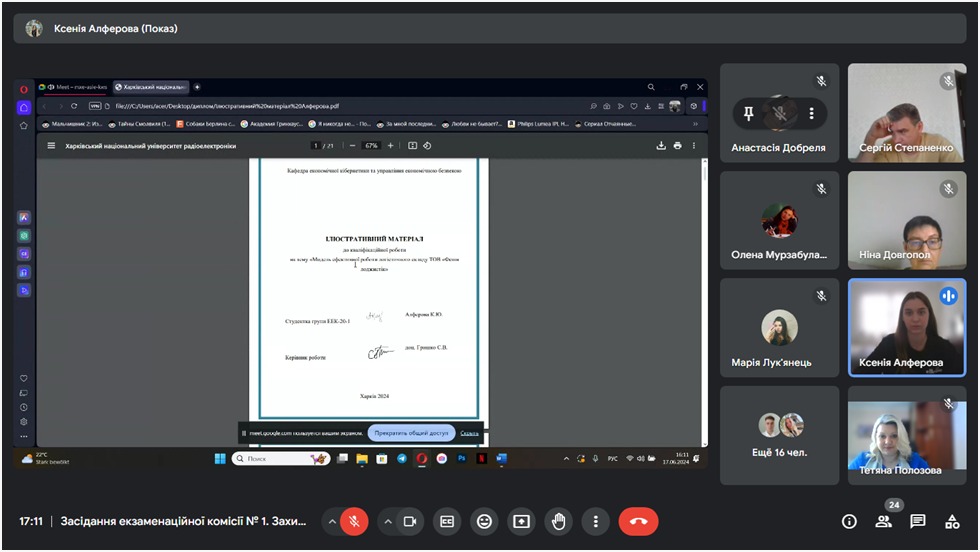Show the people panel with 24 participants
The height and width of the screenshot is (552, 980).
[x=883, y=521]
